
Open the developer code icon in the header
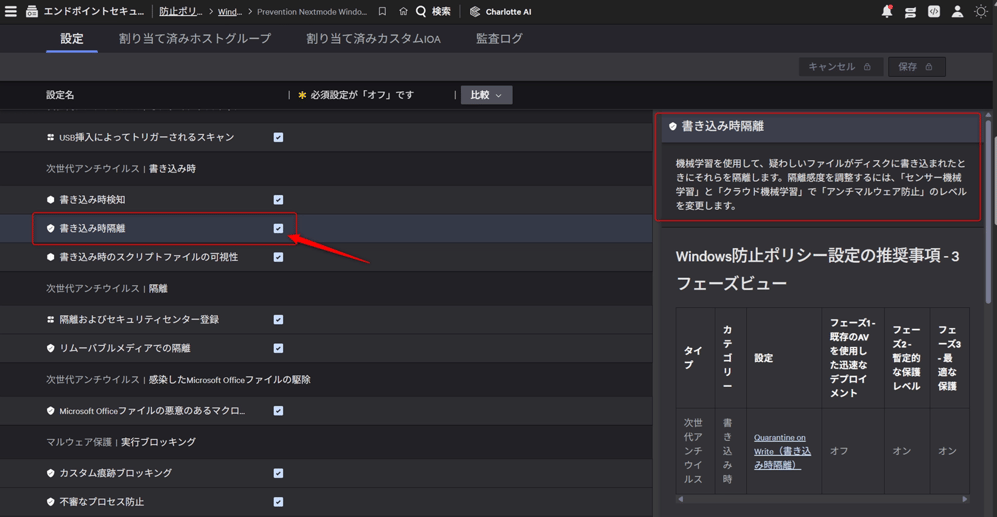click(x=933, y=11)
